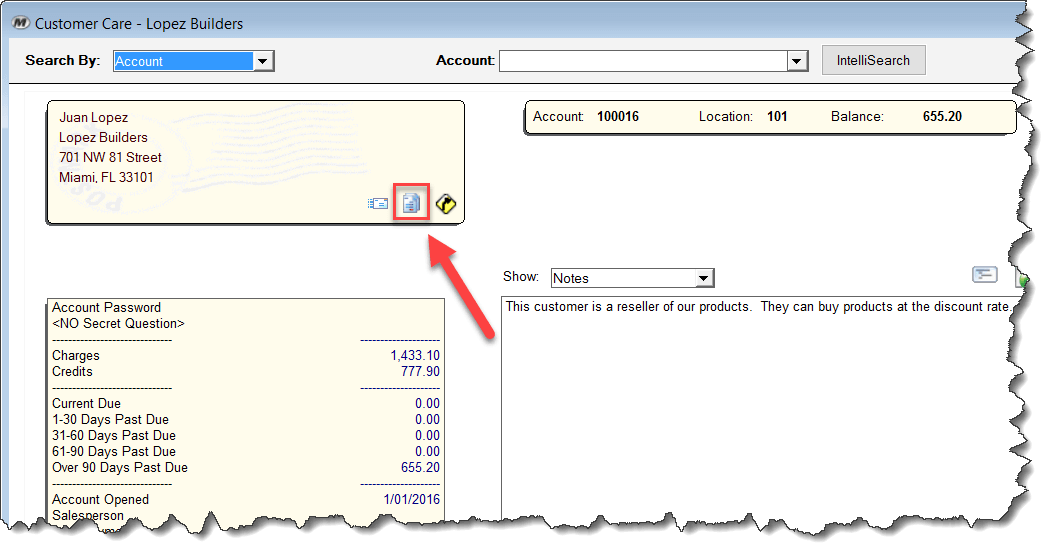Click the envelope address icon in address card
Viewport: 1055px width, 556px height.
point(378,203)
